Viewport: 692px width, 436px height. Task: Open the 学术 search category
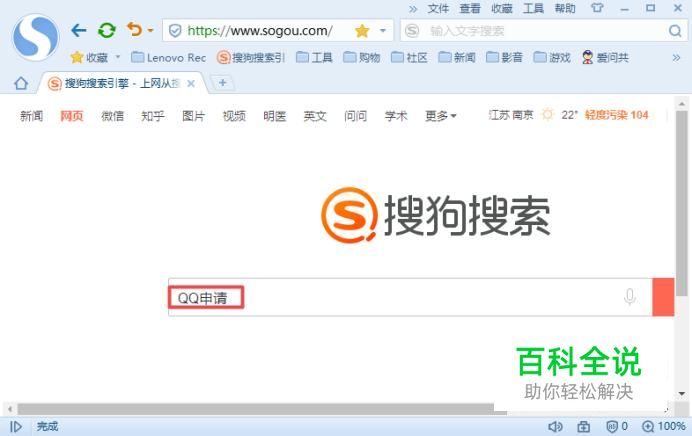click(x=396, y=116)
